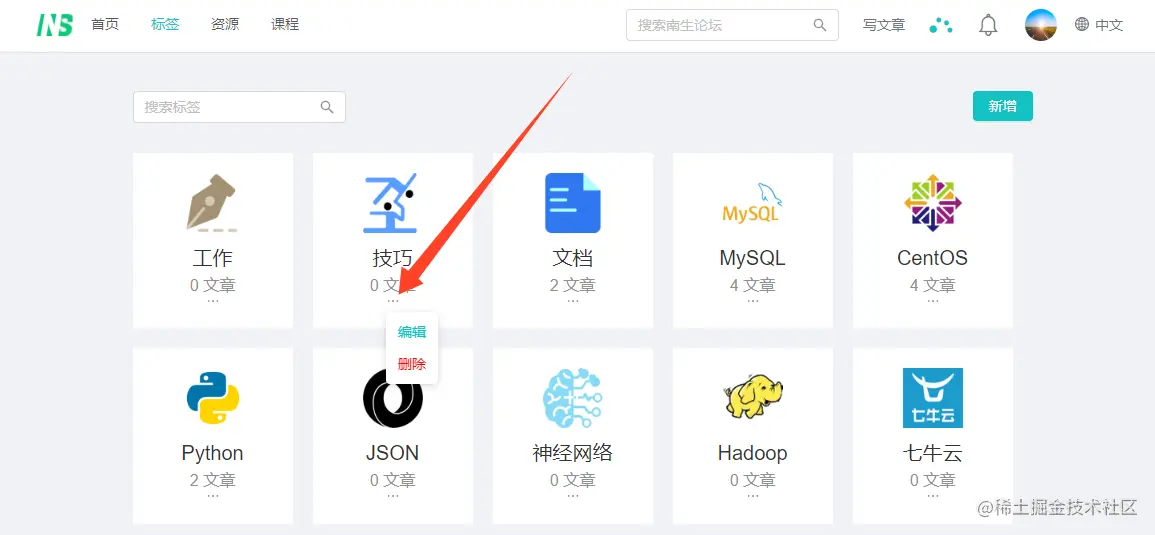Click the CentOS tag name

(x=933, y=259)
